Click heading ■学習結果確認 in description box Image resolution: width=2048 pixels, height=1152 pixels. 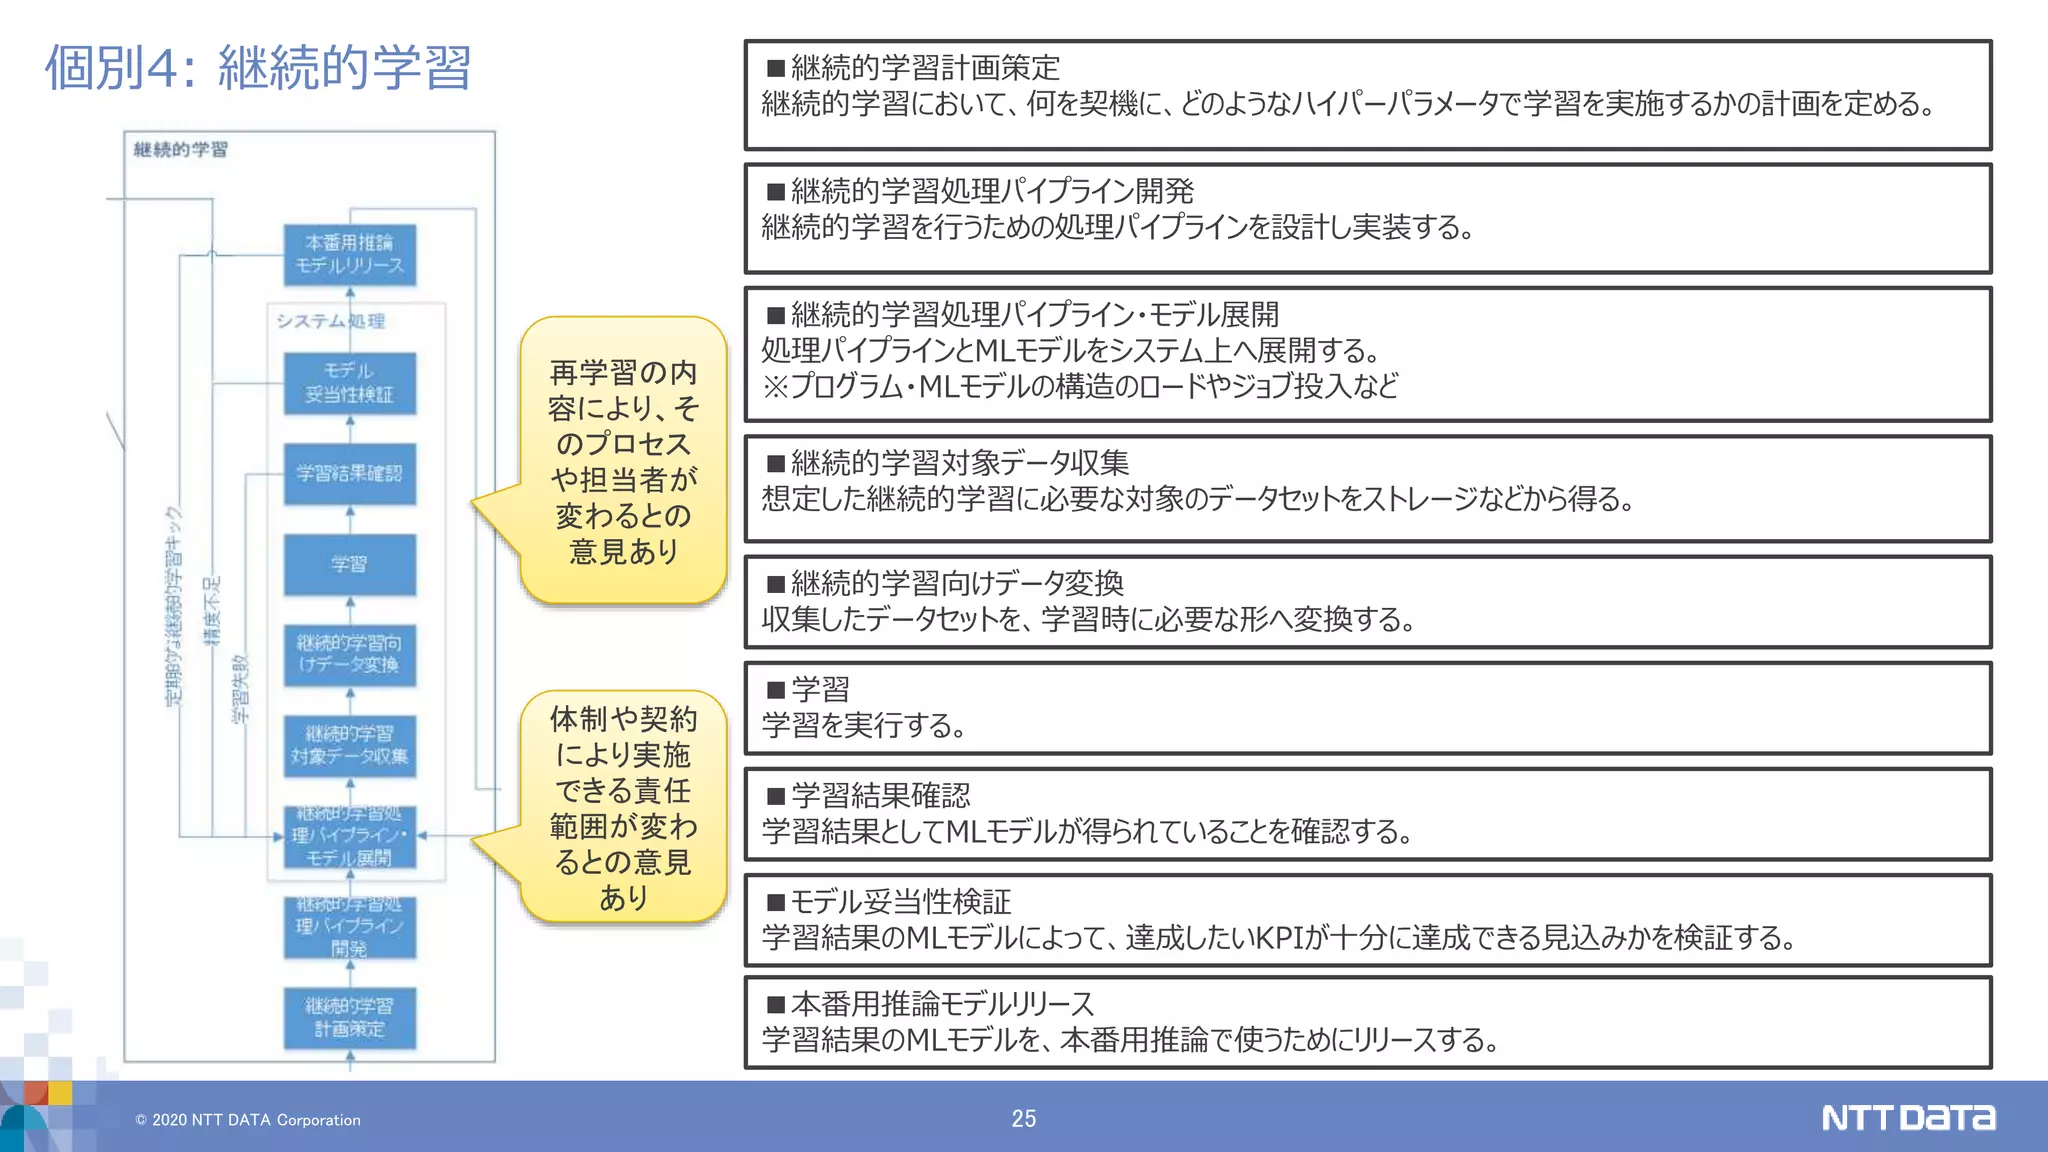pos(868,796)
